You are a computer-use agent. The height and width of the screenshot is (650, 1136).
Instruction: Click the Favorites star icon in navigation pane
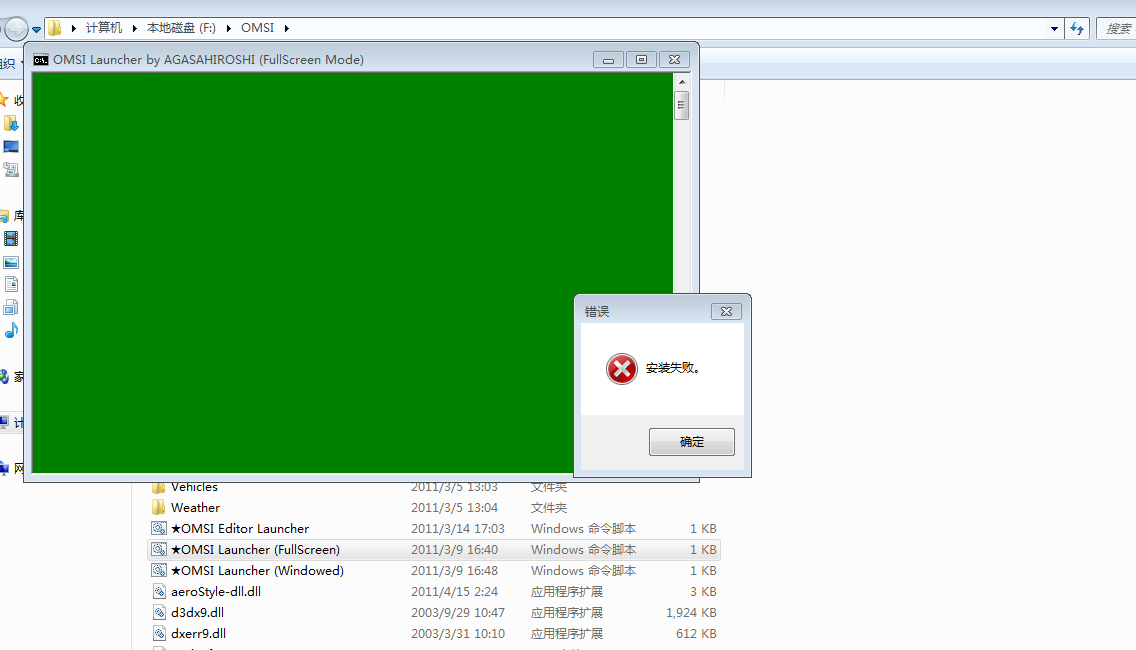click(x=4, y=100)
